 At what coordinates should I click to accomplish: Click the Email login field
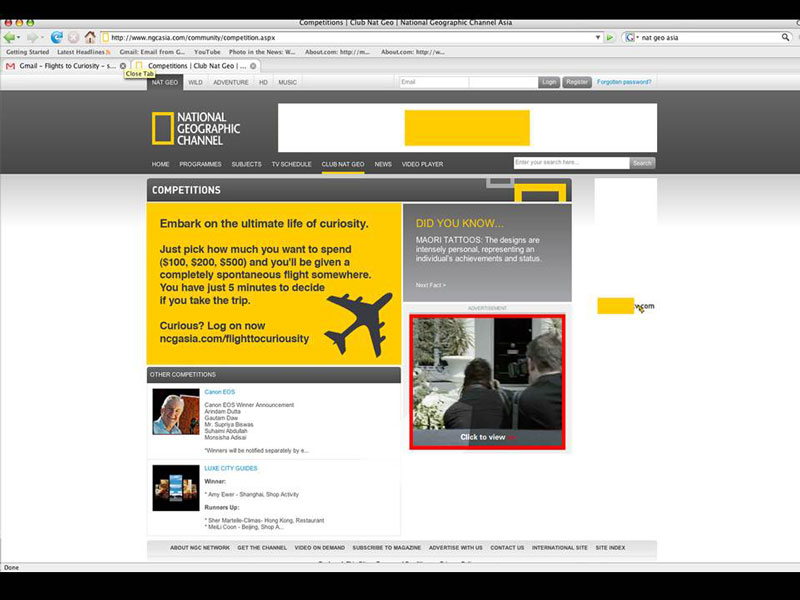click(433, 82)
